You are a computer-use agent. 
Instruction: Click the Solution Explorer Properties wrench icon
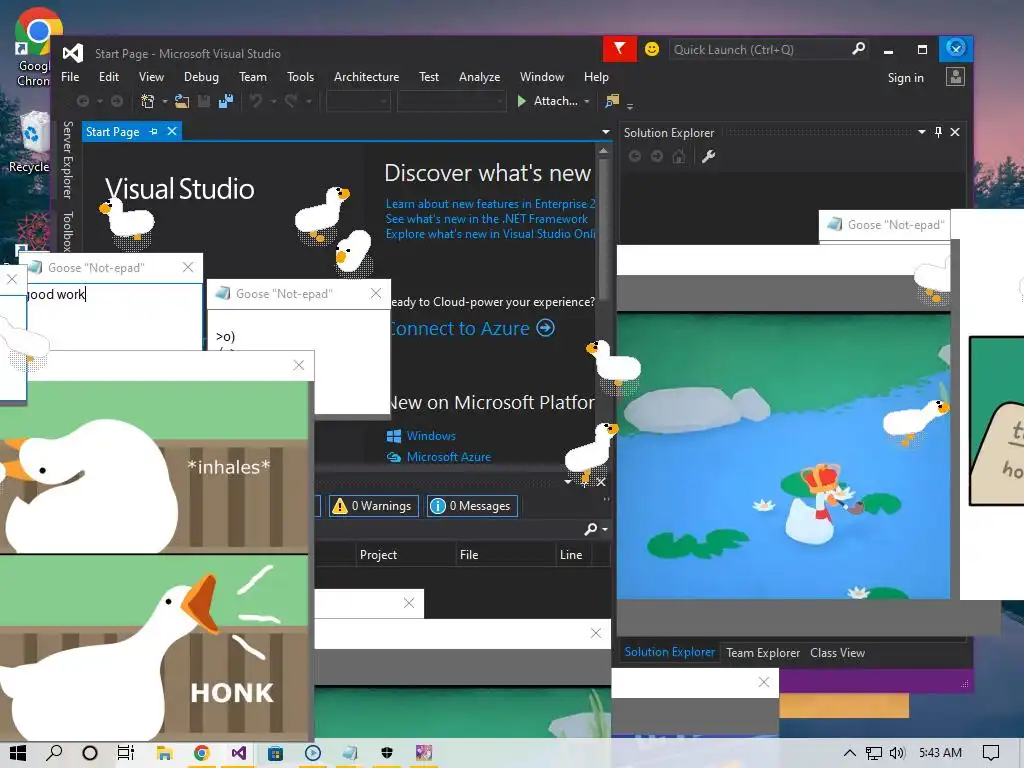pos(709,156)
